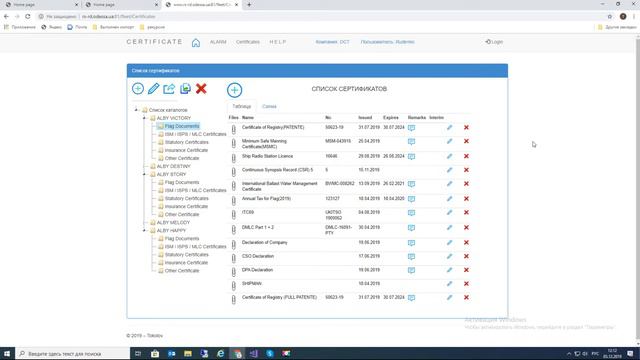
Task: Edit the SHIPMAN row
Action: (x=449, y=284)
